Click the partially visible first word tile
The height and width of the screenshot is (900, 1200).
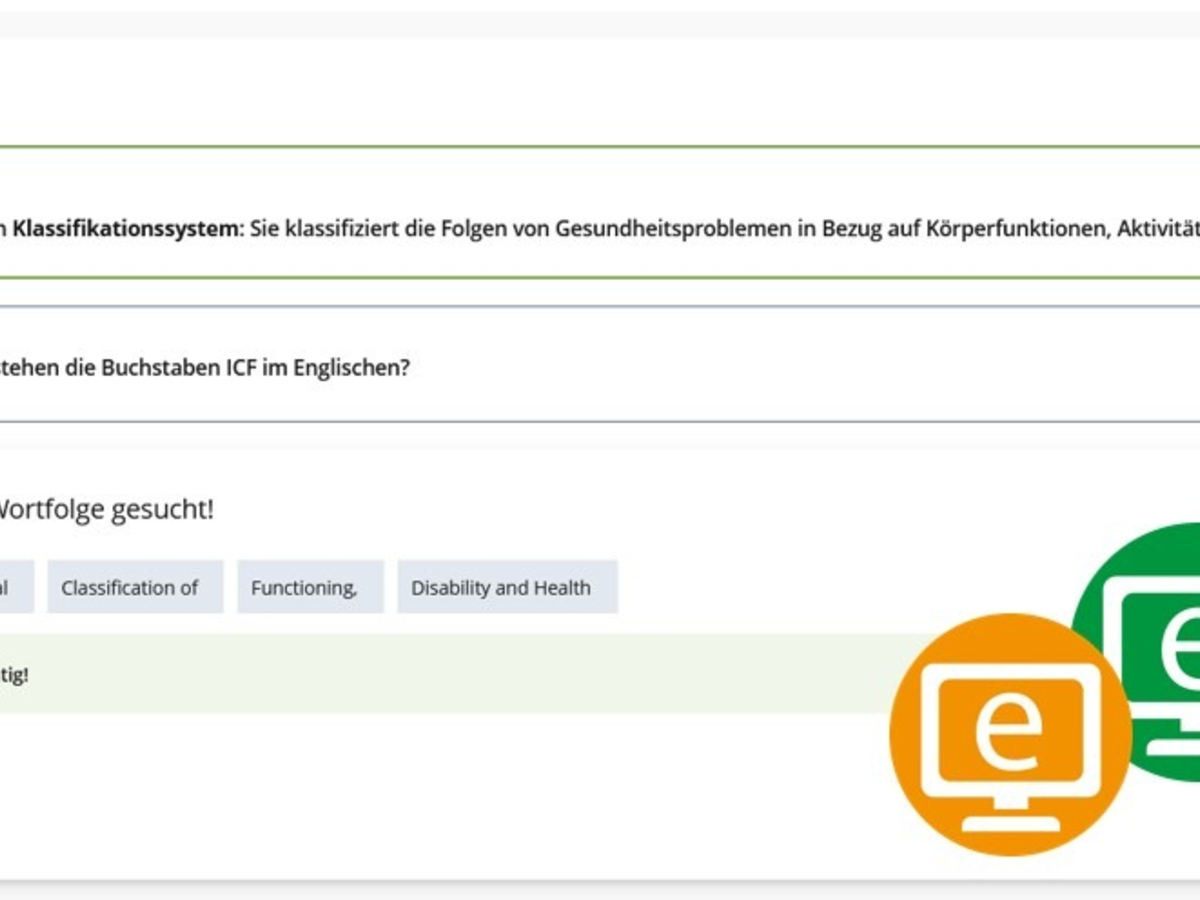15,587
